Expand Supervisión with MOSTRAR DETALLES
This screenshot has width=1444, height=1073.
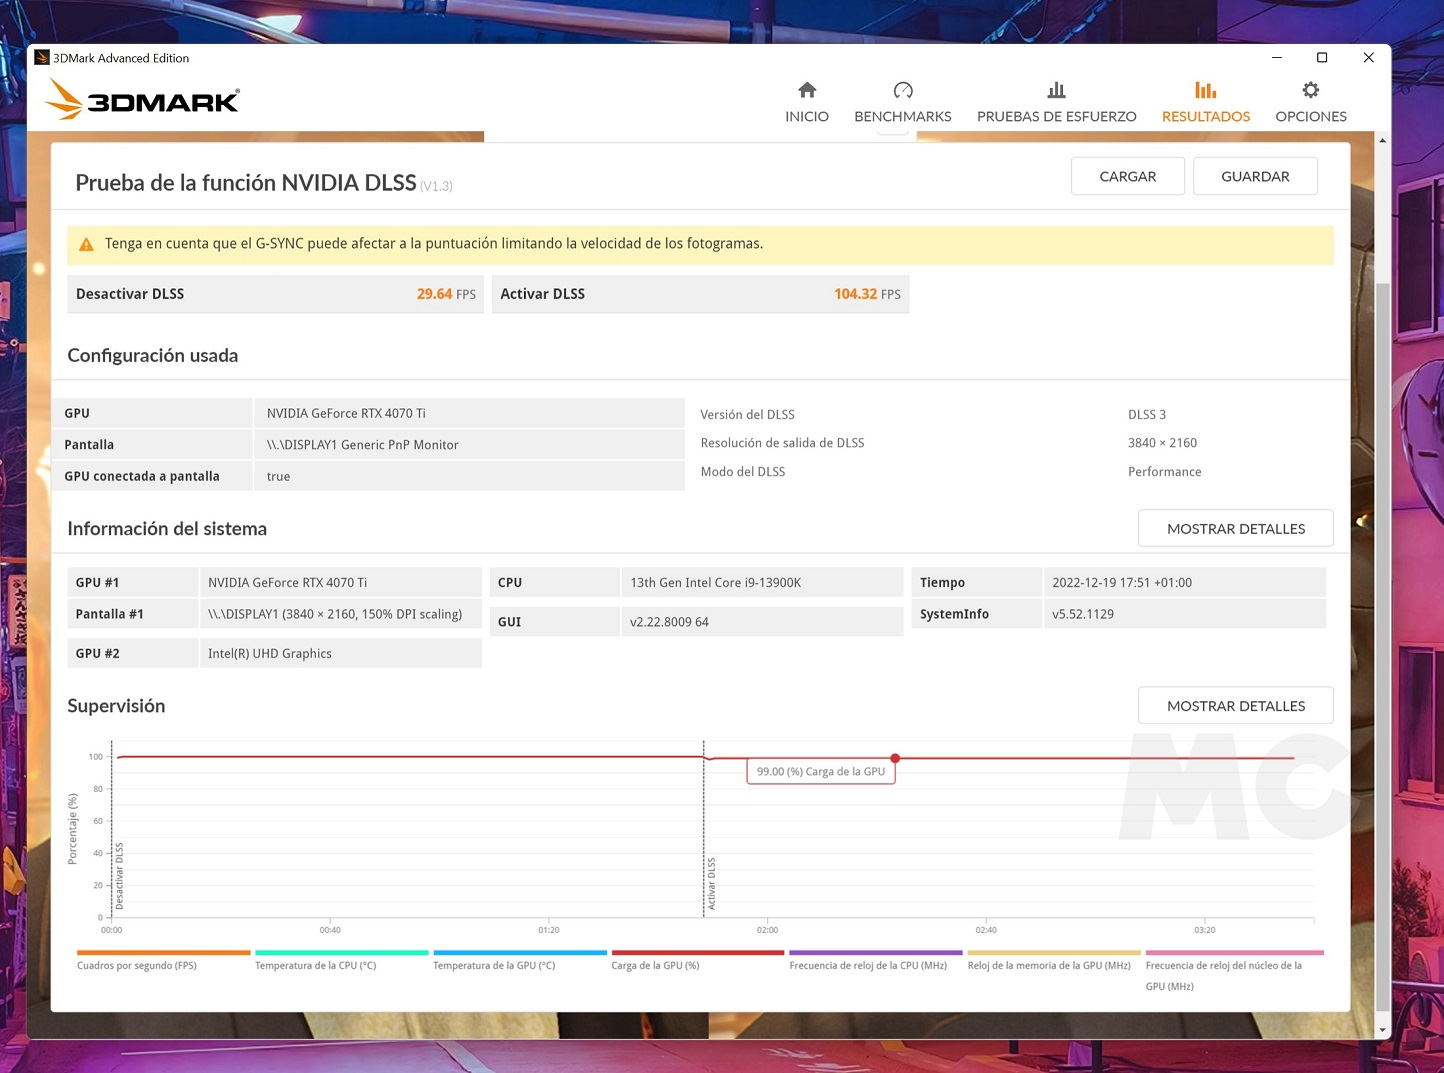coord(1235,706)
